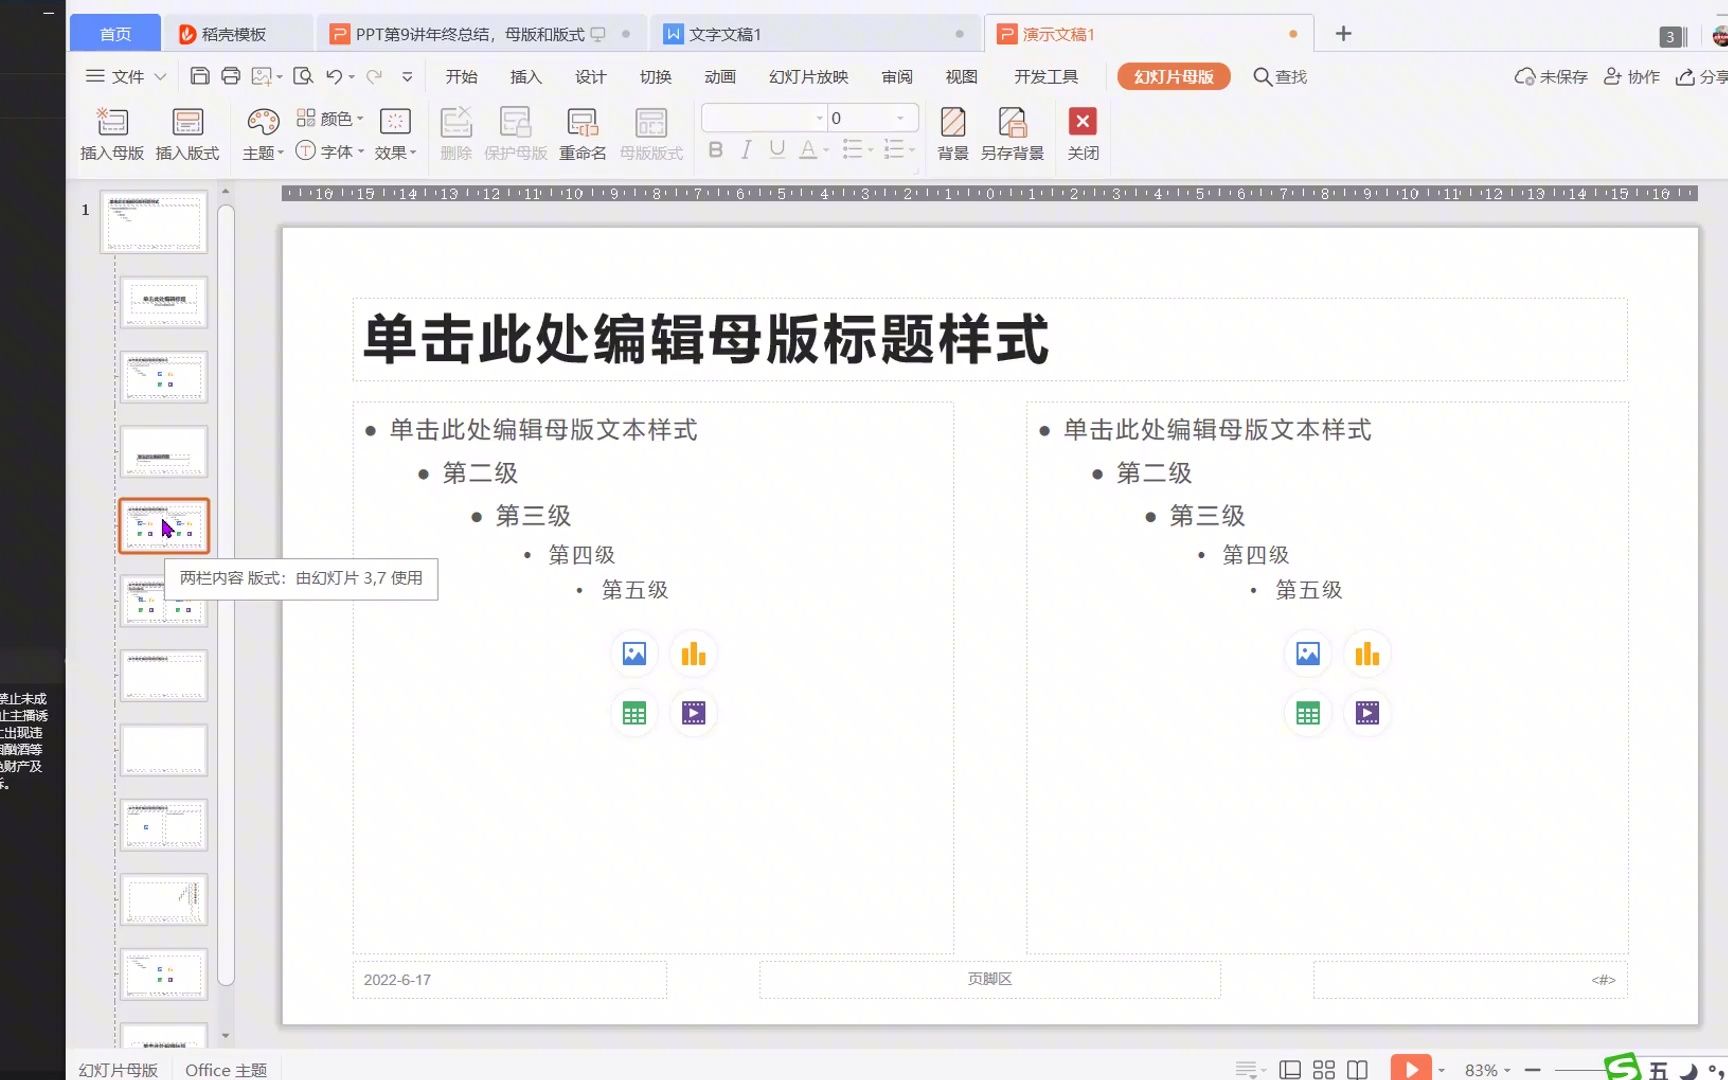1728x1080 pixels.
Task: Click the Print icon in quick toolbar
Action: point(230,76)
